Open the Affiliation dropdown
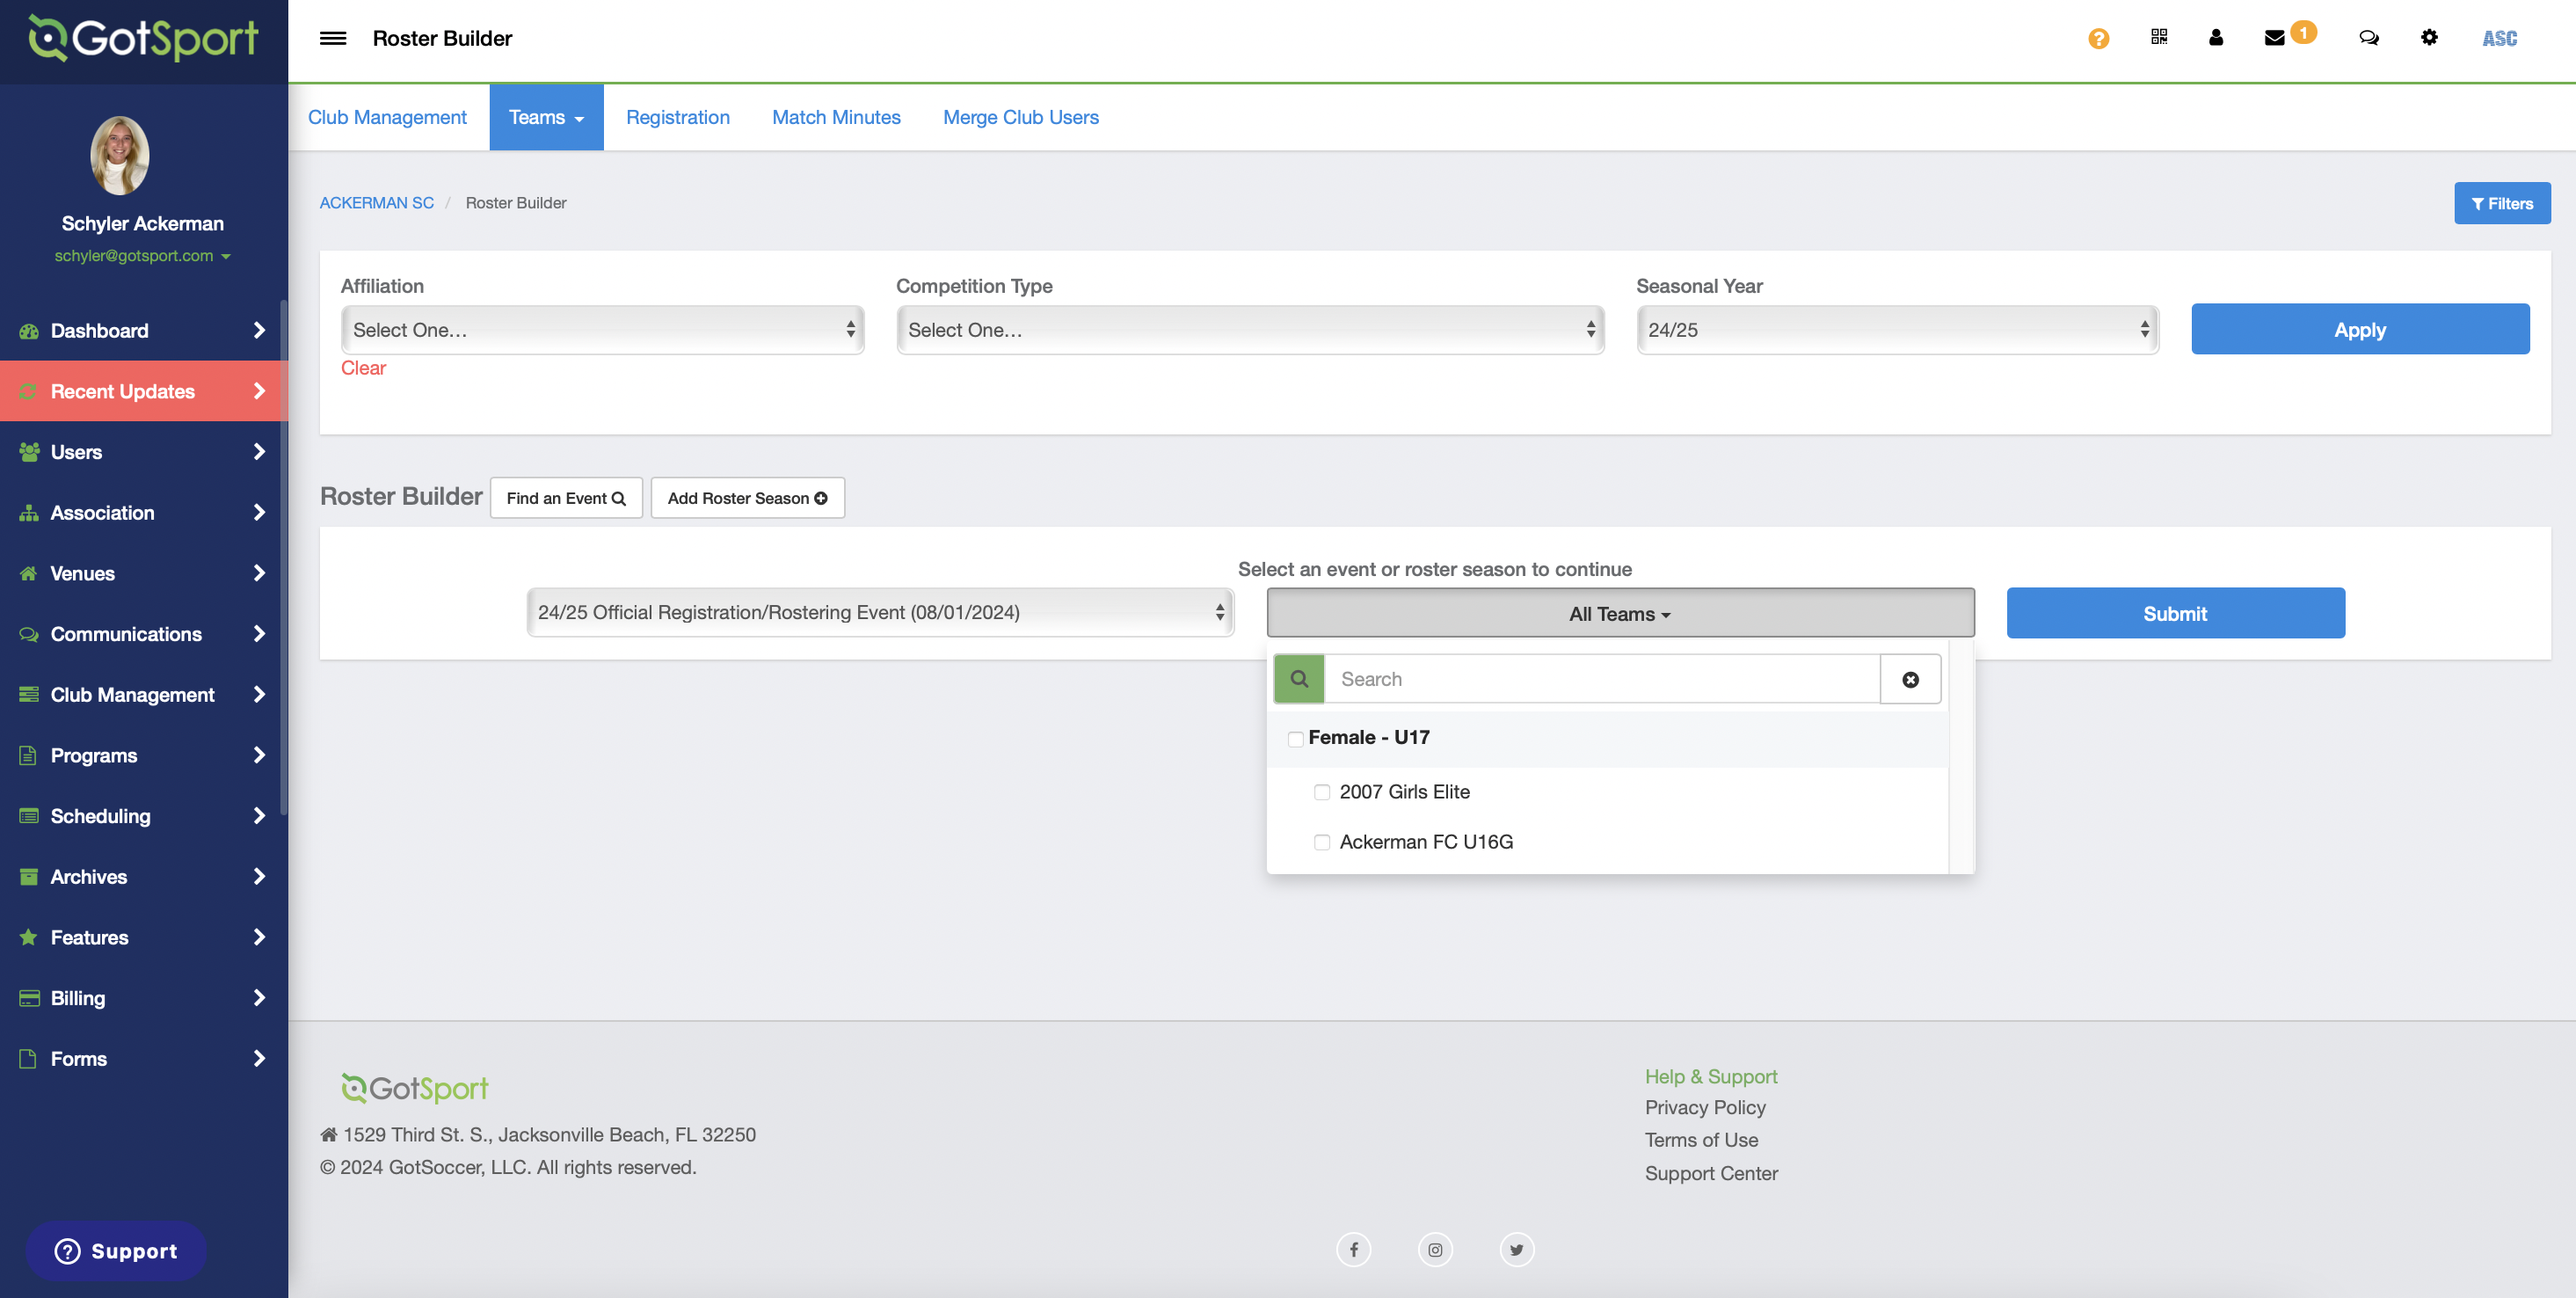2576x1298 pixels. tap(602, 329)
